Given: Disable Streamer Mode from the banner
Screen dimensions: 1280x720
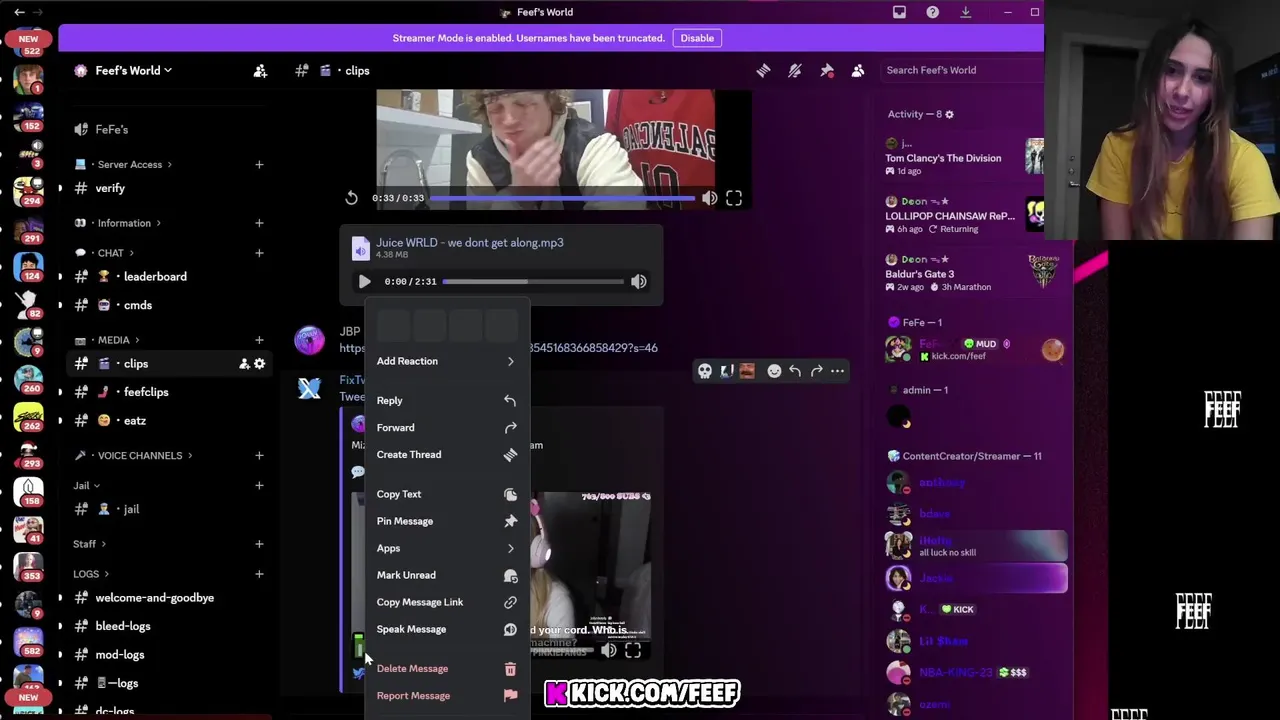Looking at the screenshot, I should coord(697,38).
